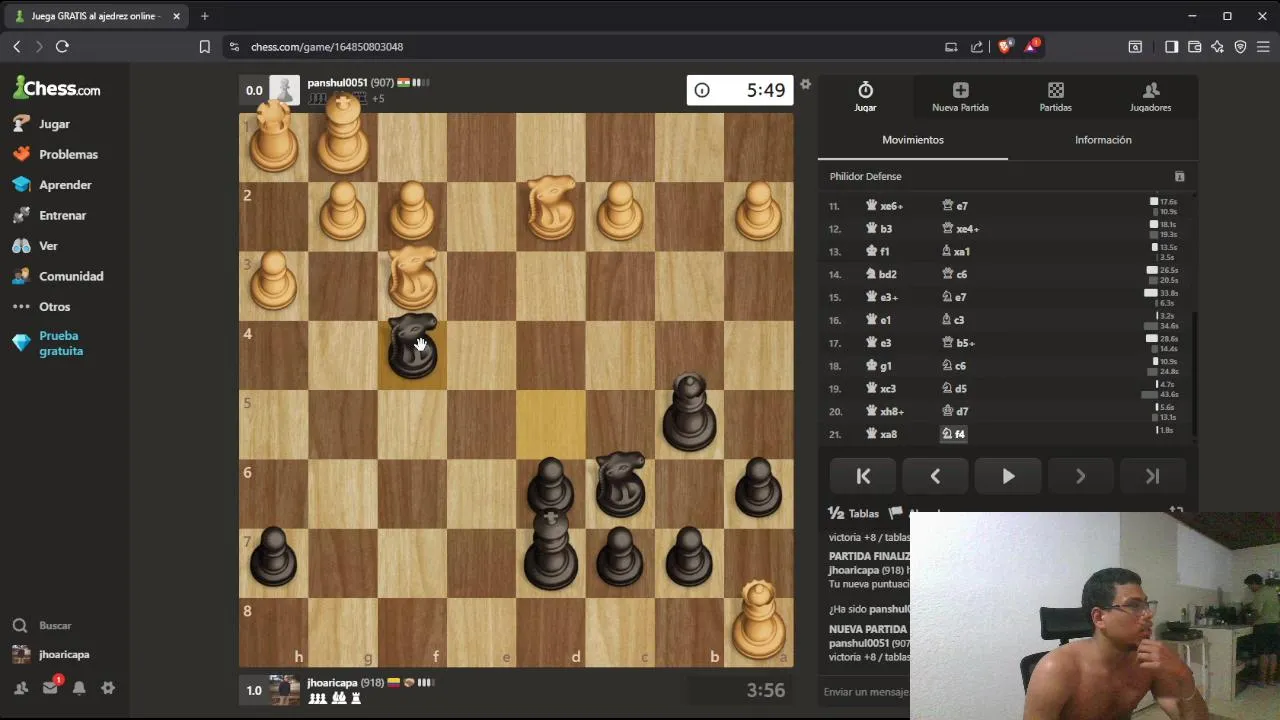Open the Philidor Defense opening book icon
The height and width of the screenshot is (720, 1280).
coord(1179,176)
